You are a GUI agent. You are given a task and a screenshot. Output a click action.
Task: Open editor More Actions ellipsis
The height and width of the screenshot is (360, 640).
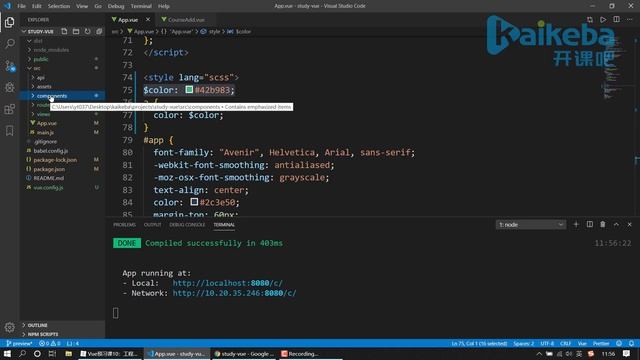630,19
